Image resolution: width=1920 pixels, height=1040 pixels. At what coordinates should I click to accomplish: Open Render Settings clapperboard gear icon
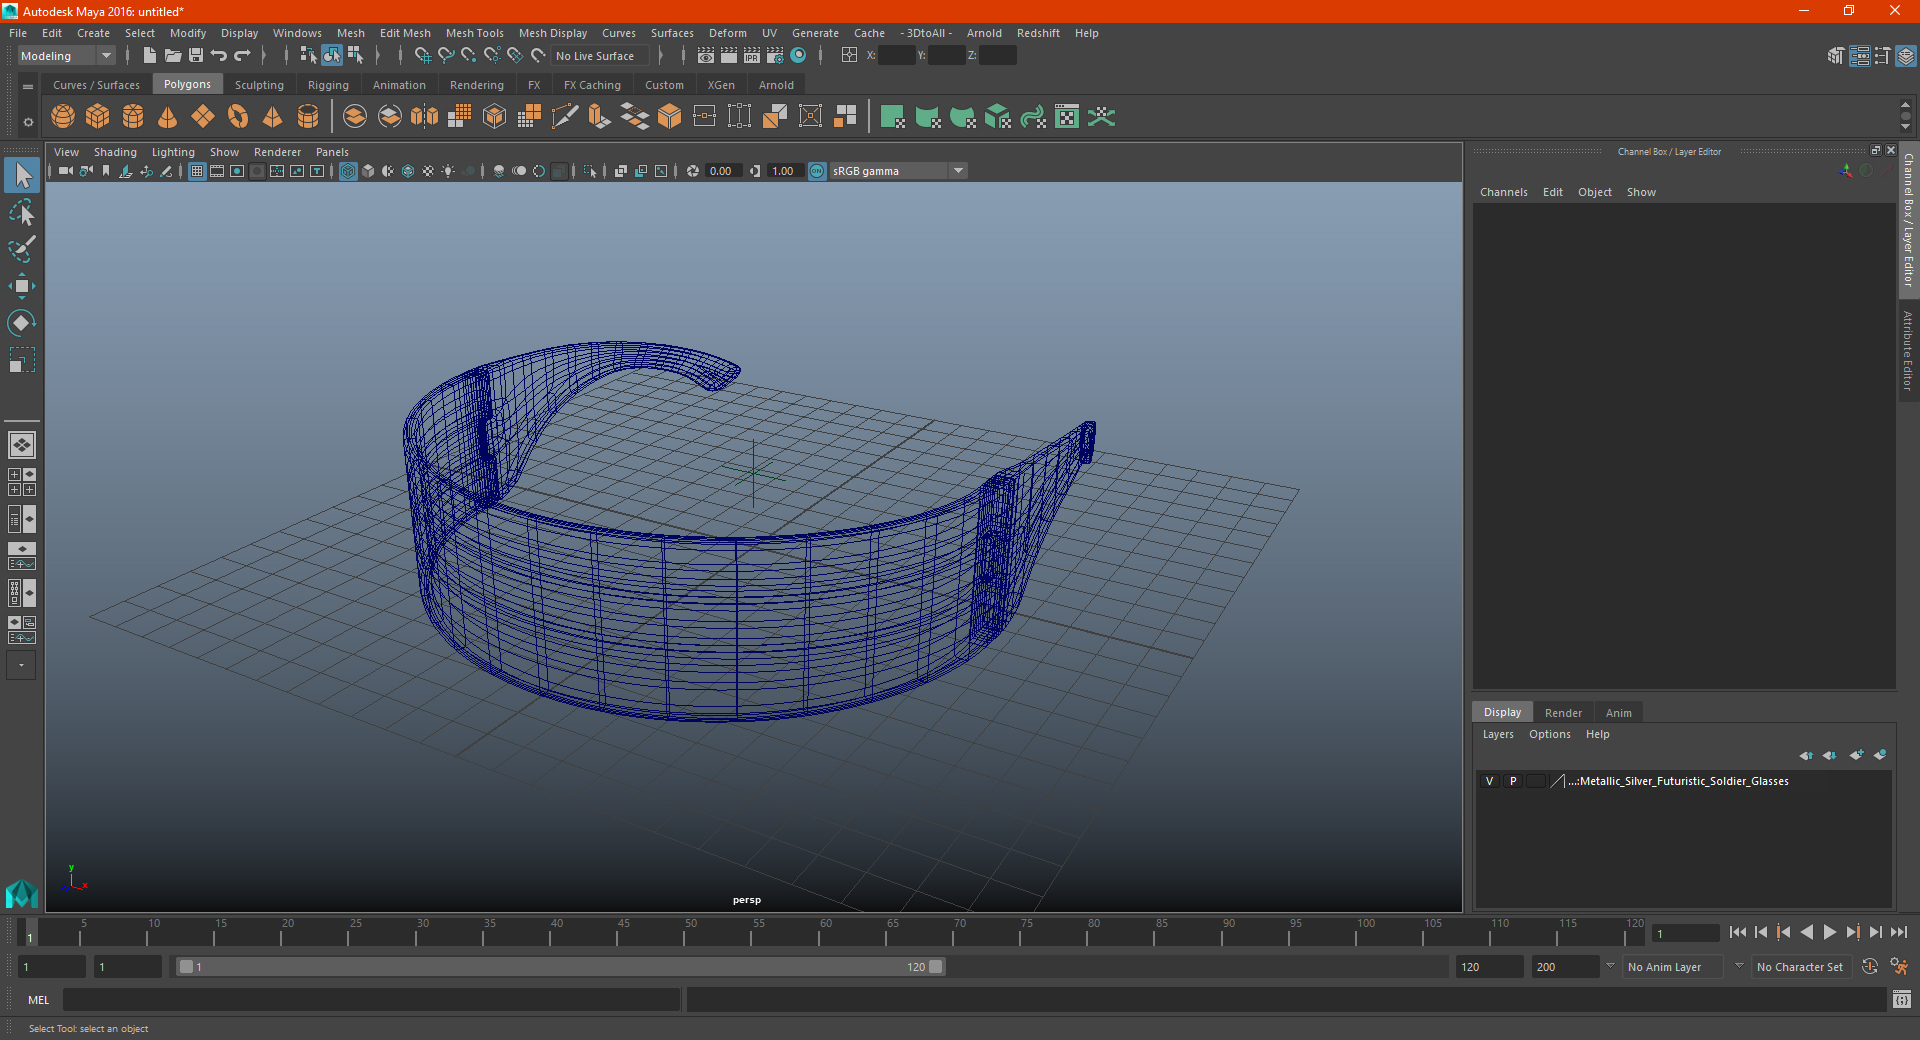click(x=775, y=56)
